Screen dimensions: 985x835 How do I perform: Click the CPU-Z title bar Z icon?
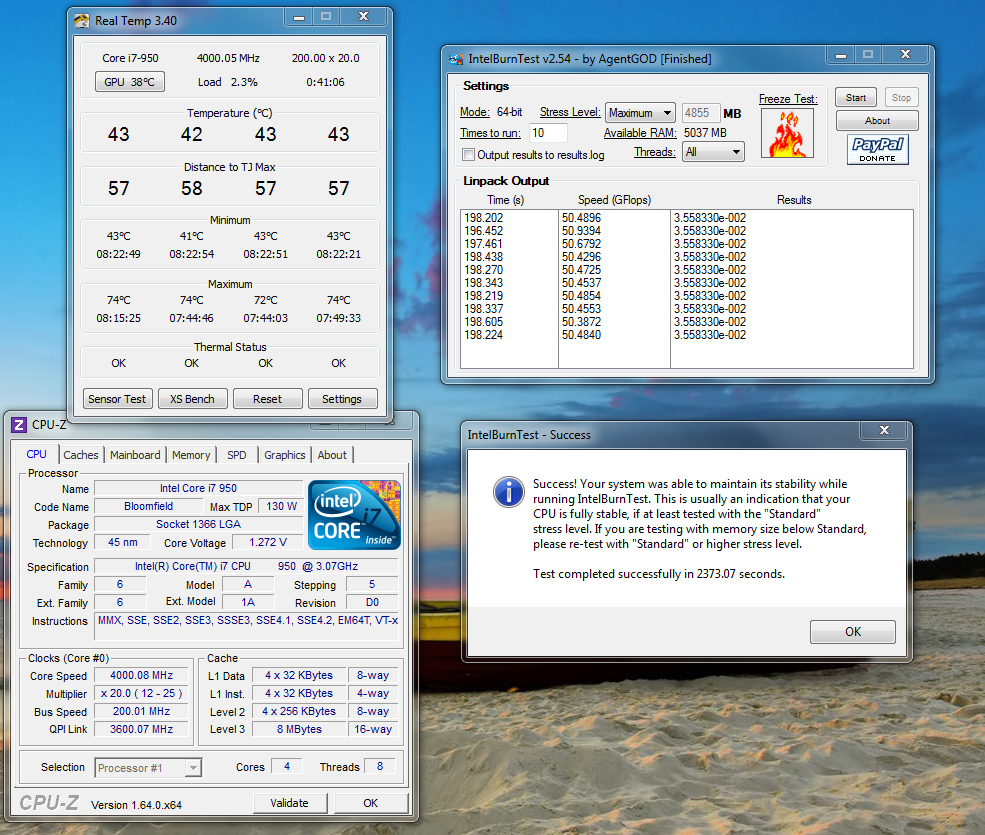coord(19,425)
